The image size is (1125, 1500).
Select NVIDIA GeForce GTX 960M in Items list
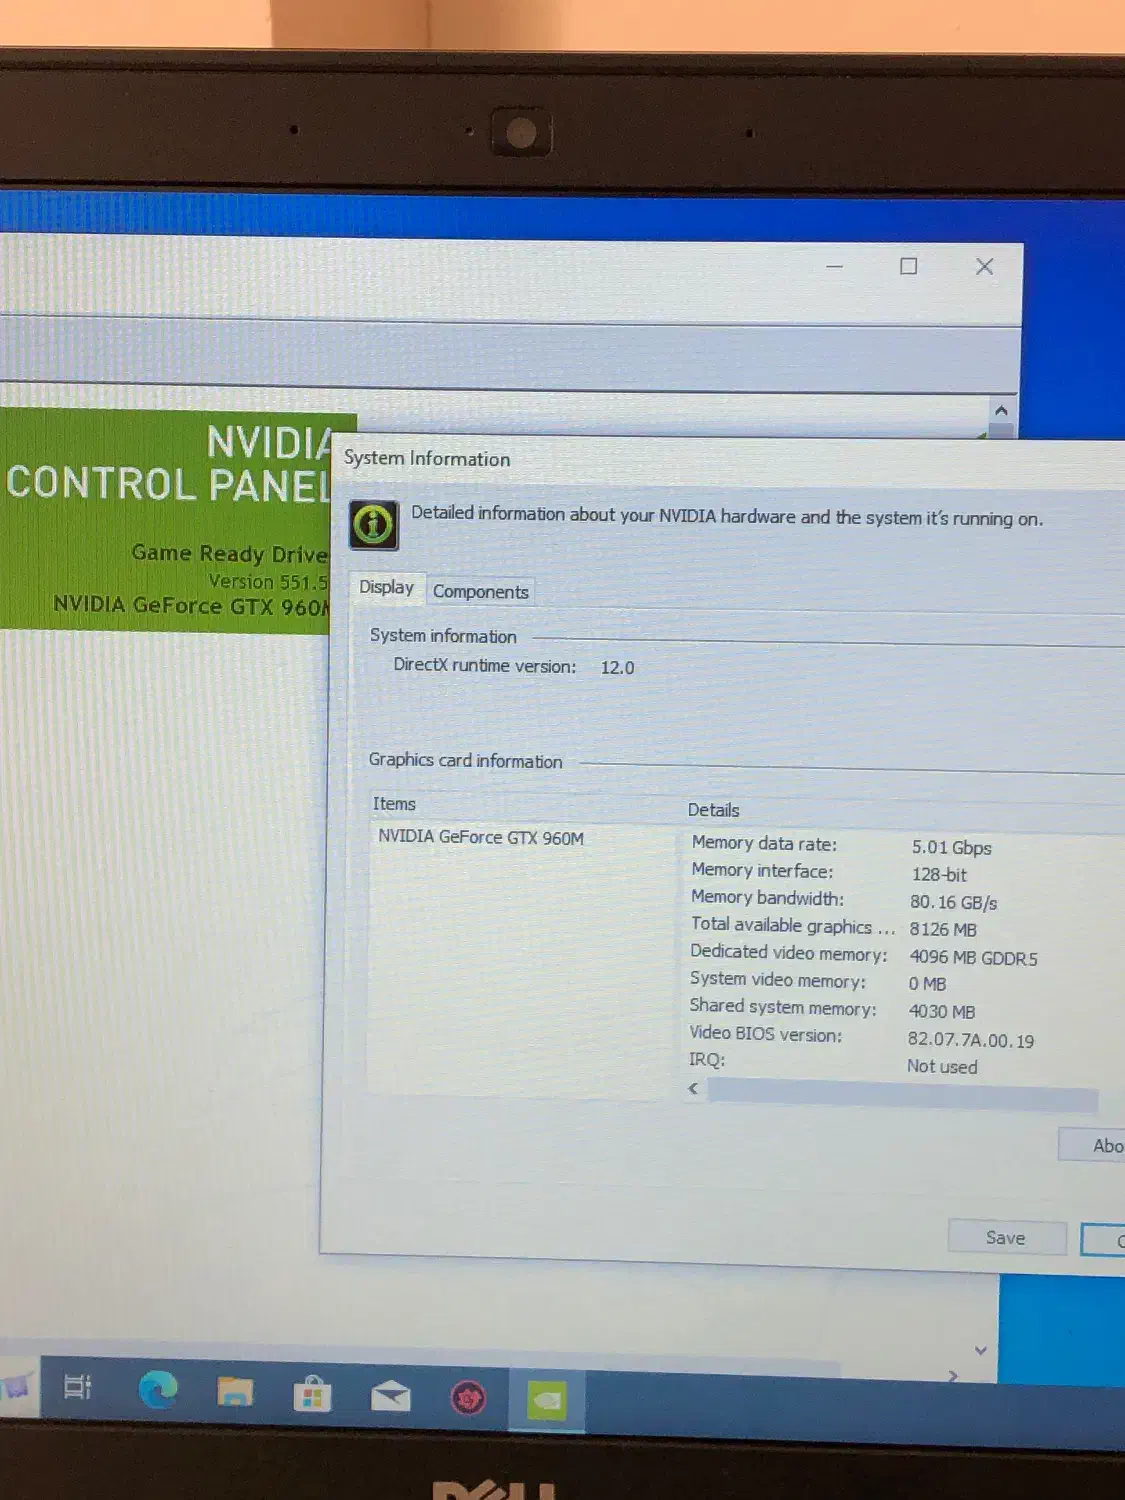(481, 837)
